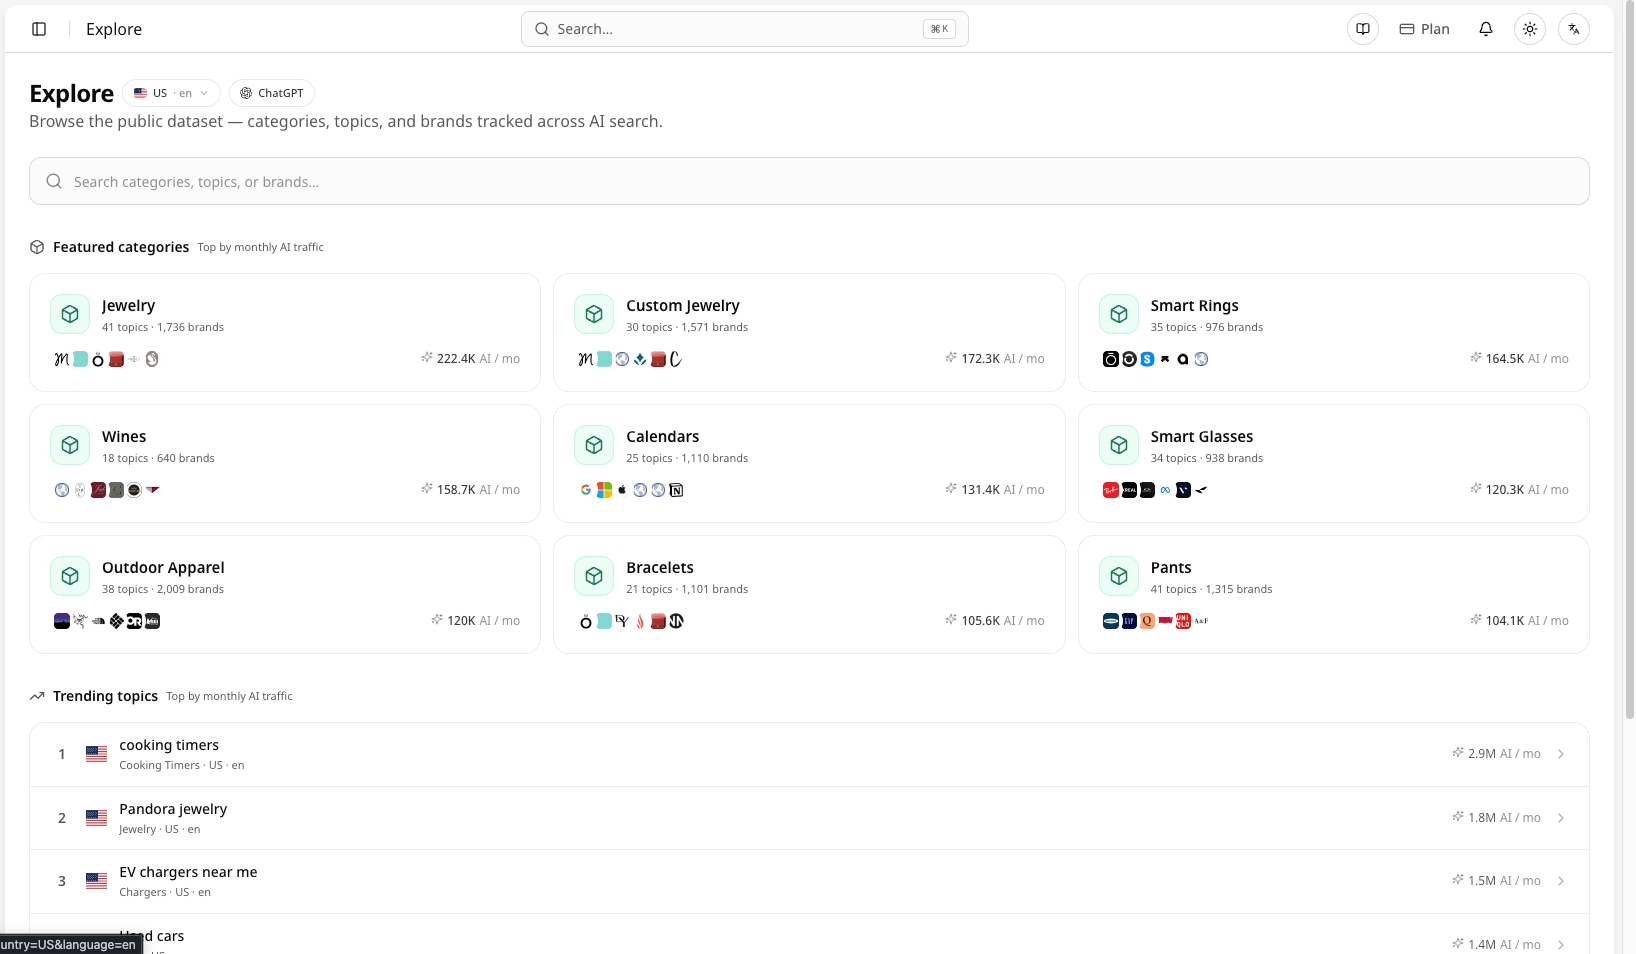
Task: Click the US flag on cooking timers row
Action: point(96,754)
